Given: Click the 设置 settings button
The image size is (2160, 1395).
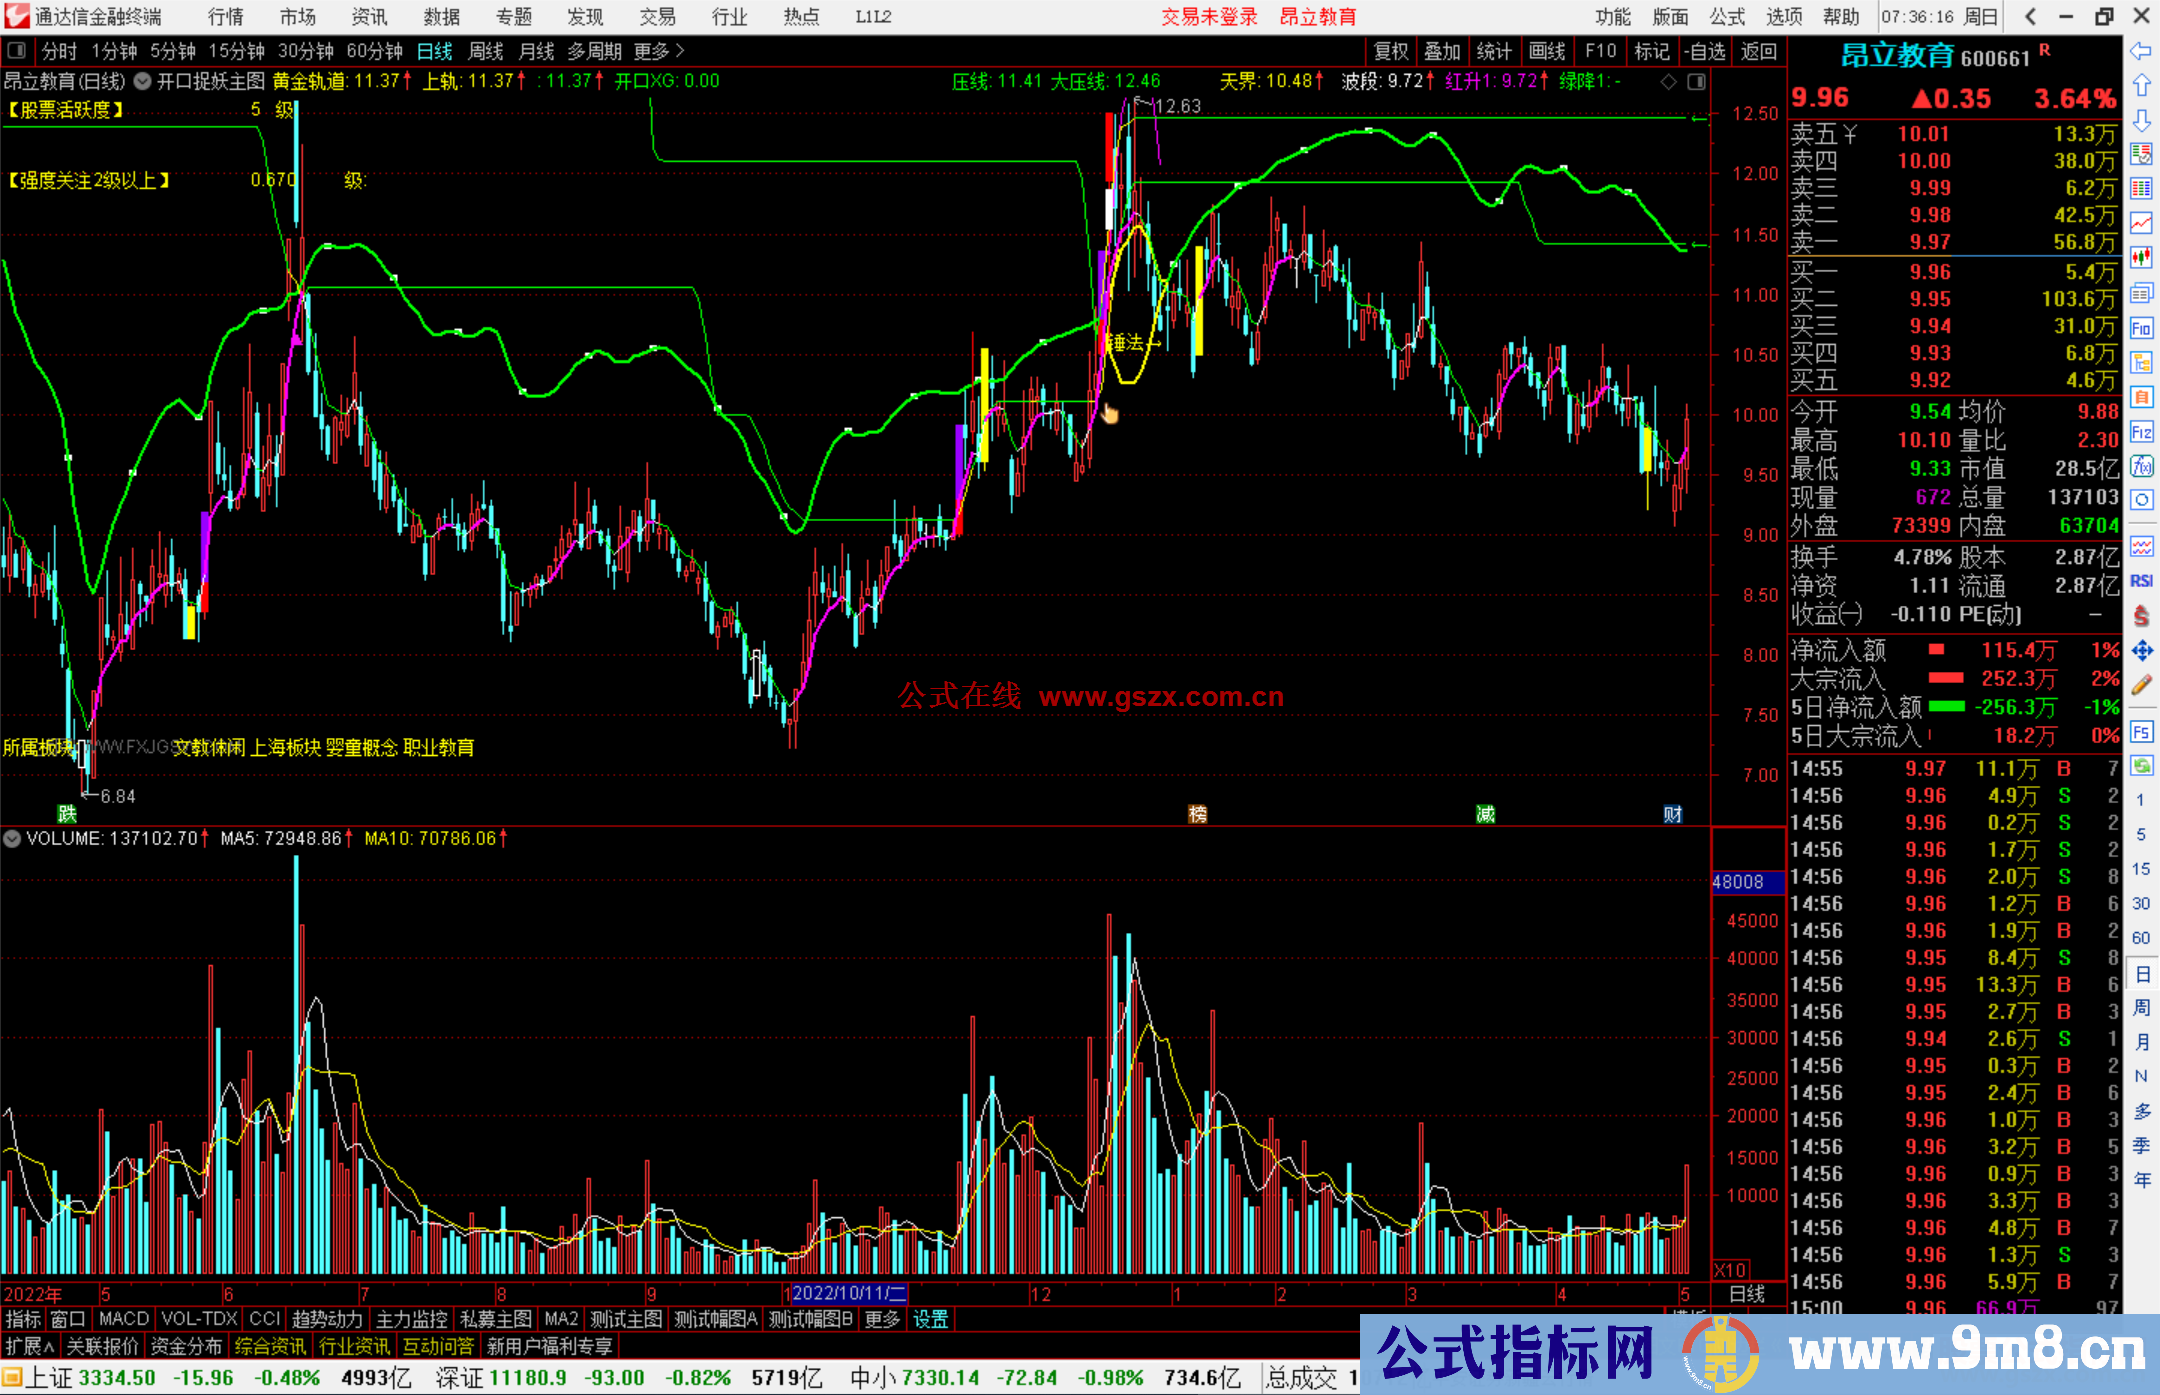Looking at the screenshot, I should point(930,1319).
